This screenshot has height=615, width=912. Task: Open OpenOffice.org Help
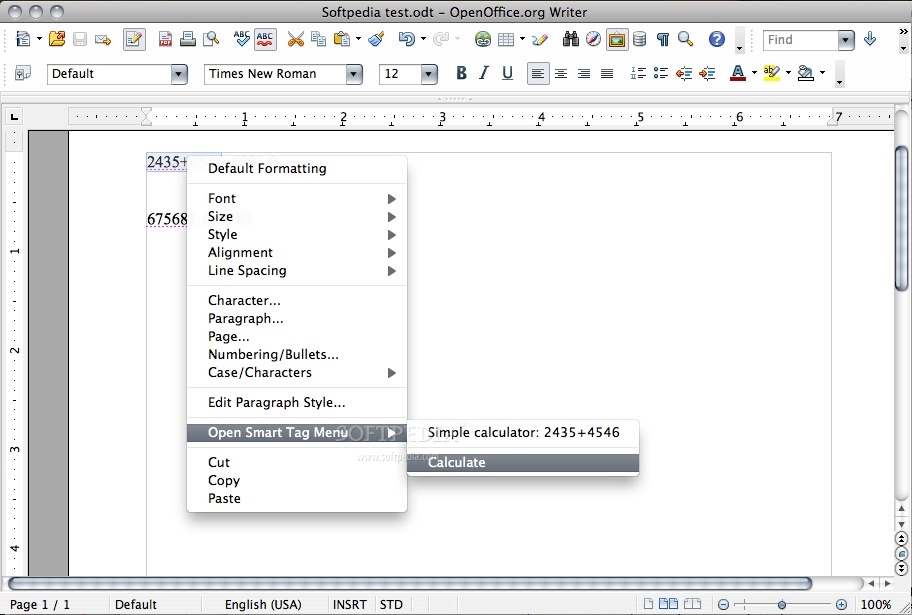[x=717, y=39]
